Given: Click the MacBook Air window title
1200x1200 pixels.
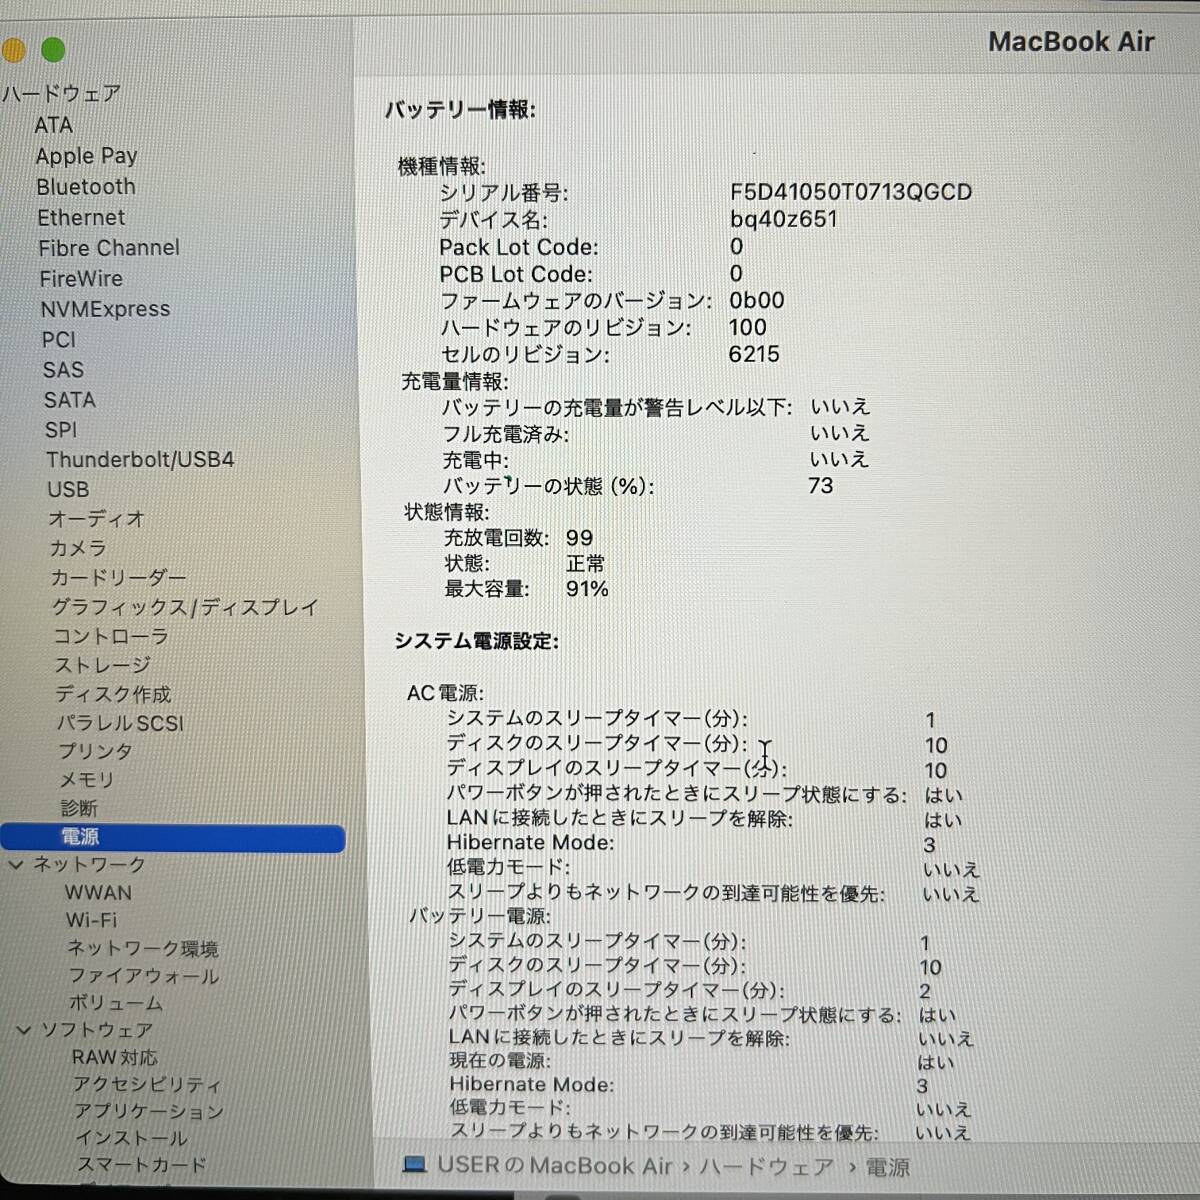Looking at the screenshot, I should click(1071, 42).
